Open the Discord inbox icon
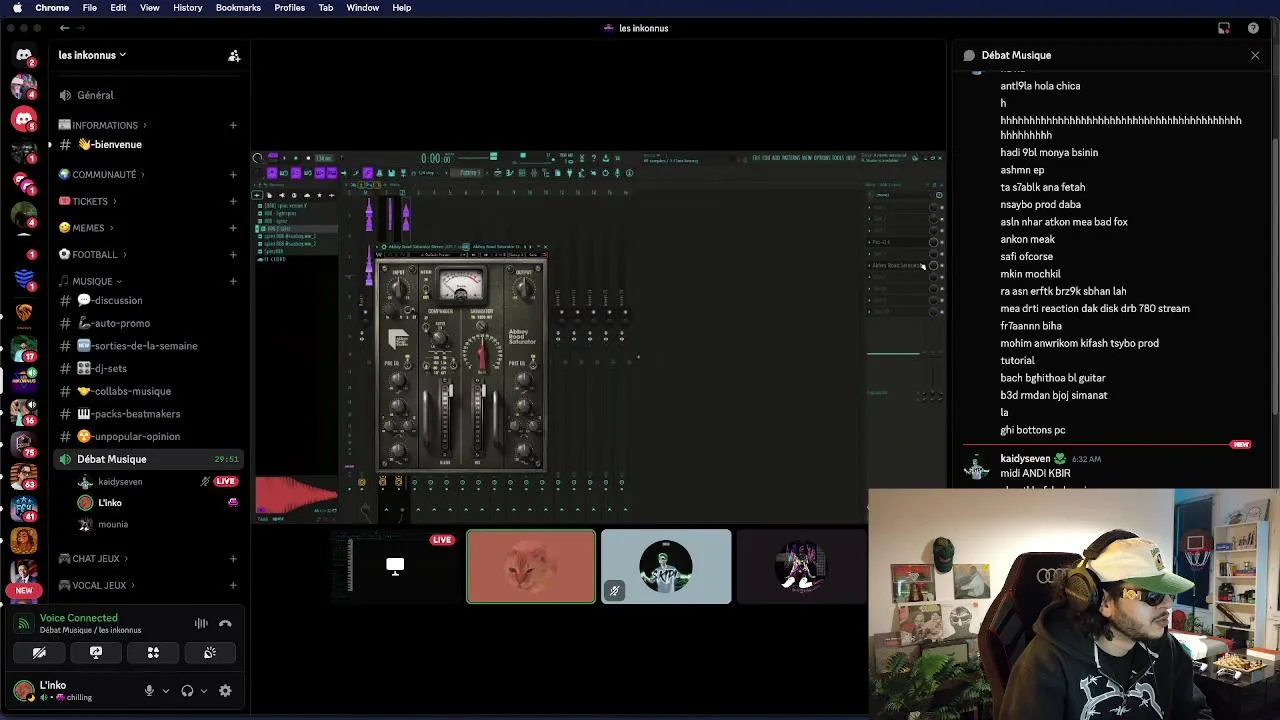 1224,28
